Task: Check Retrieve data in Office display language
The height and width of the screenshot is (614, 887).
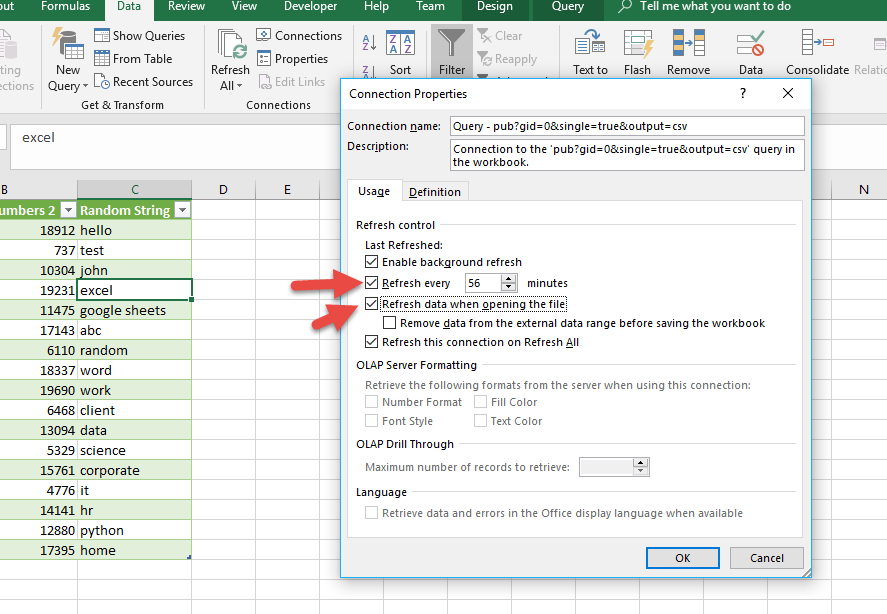Action: pos(371,513)
